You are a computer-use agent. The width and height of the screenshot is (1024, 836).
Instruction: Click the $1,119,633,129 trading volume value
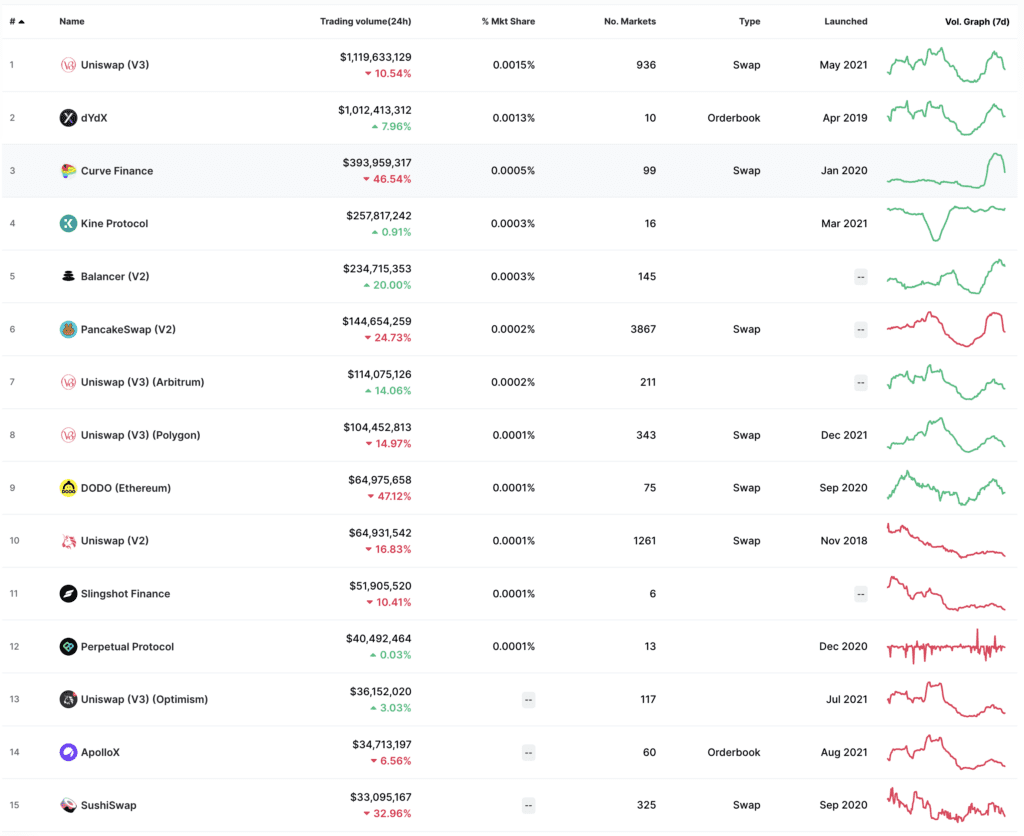pos(376,57)
